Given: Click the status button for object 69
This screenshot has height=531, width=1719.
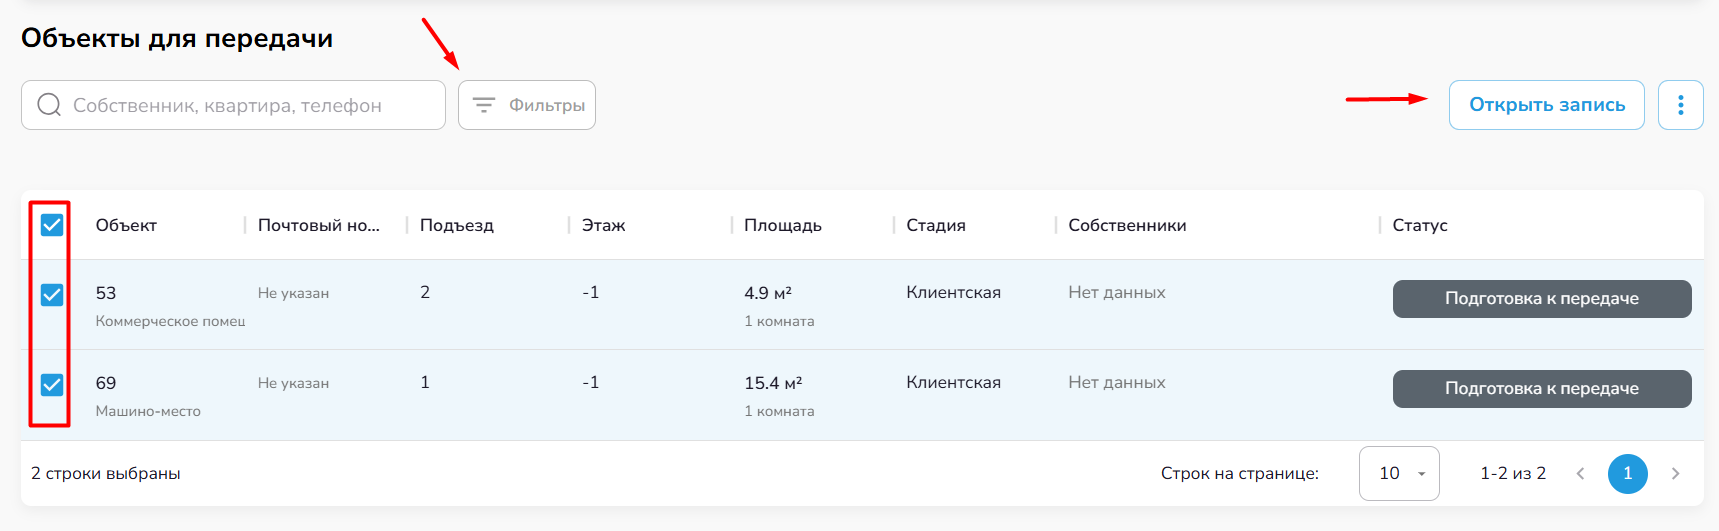Looking at the screenshot, I should click(1541, 389).
